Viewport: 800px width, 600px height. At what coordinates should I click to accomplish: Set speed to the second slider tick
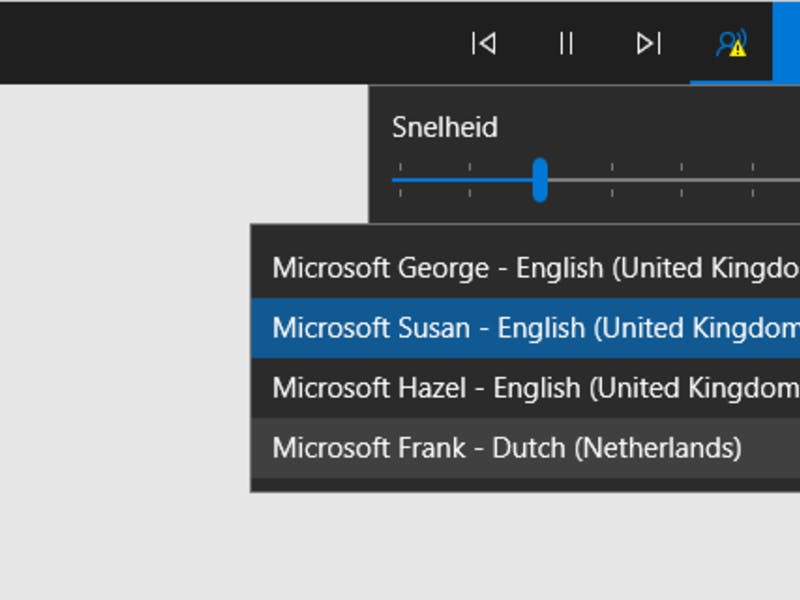click(470, 180)
